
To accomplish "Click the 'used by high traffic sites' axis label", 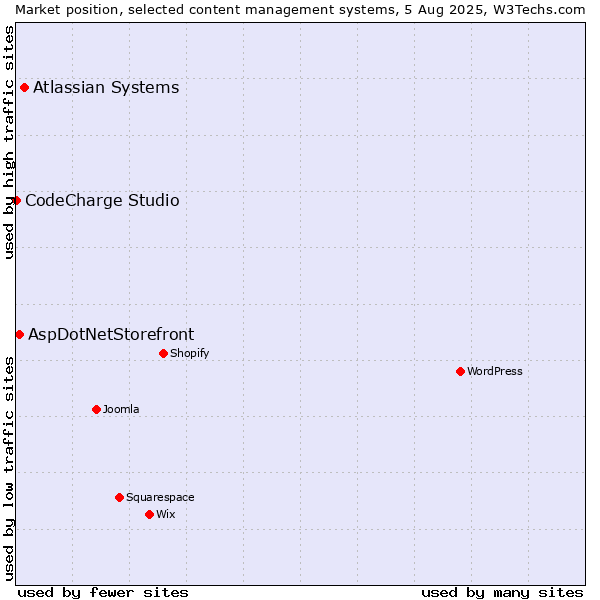I will pos(9,142).
